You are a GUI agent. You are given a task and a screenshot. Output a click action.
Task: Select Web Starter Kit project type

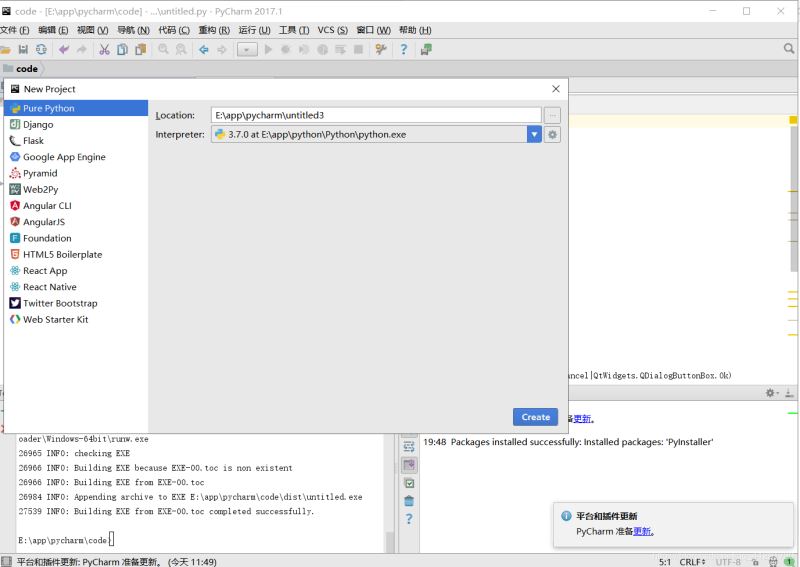click(x=76, y=319)
